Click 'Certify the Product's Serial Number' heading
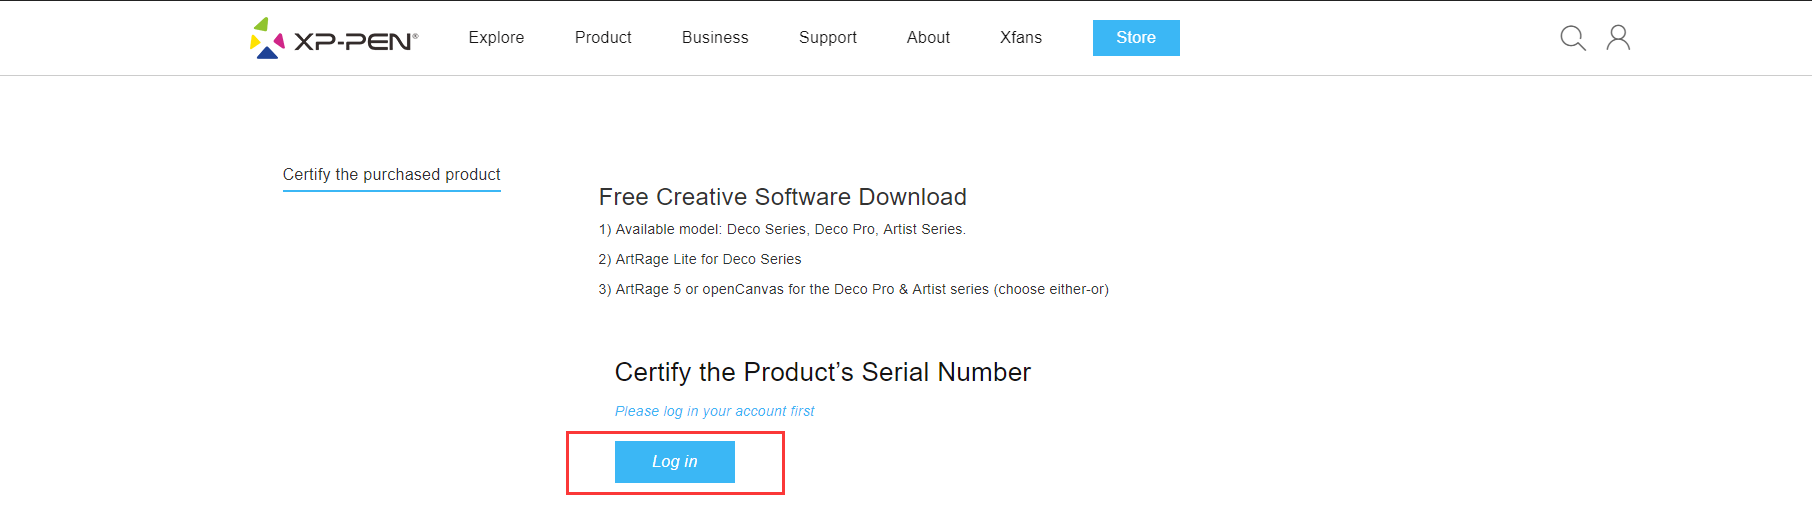 pyautogui.click(x=823, y=372)
